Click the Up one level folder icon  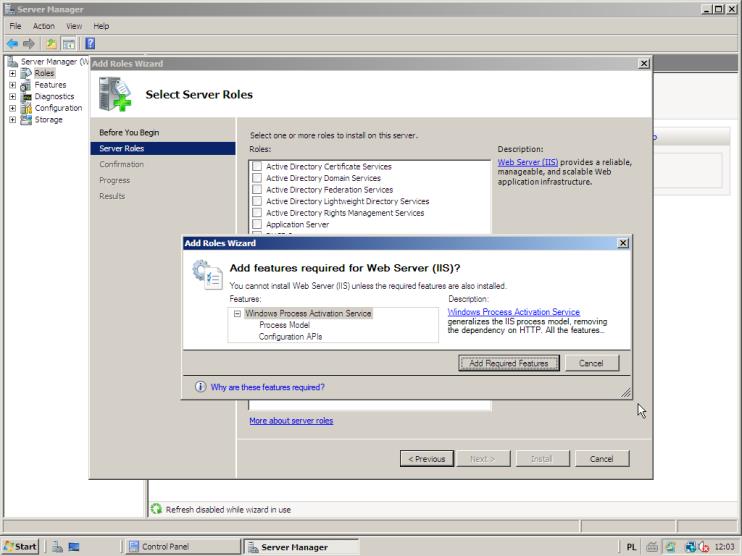coord(51,44)
